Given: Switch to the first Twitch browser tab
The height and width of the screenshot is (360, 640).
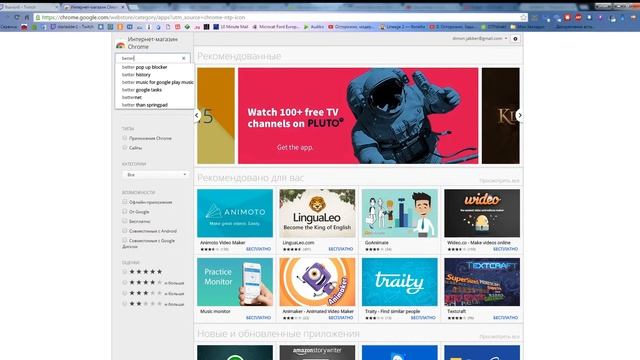Looking at the screenshot, I should click(x=29, y=7).
